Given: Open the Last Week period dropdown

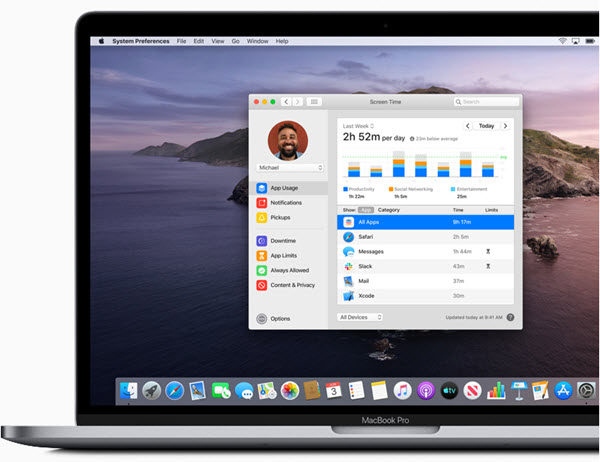Looking at the screenshot, I should point(358,126).
